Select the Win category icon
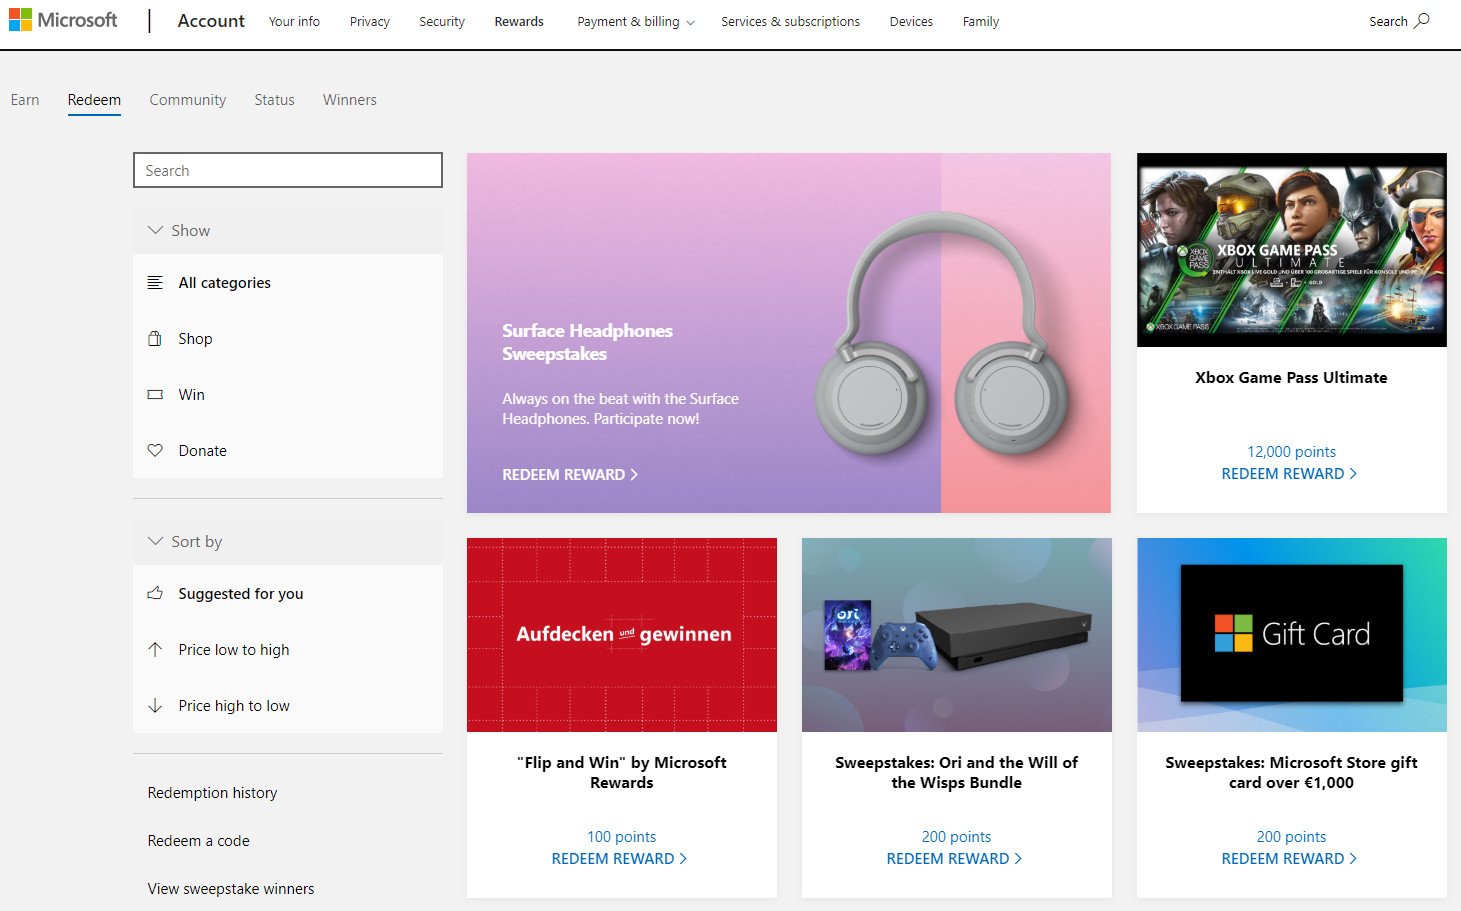 click(156, 394)
